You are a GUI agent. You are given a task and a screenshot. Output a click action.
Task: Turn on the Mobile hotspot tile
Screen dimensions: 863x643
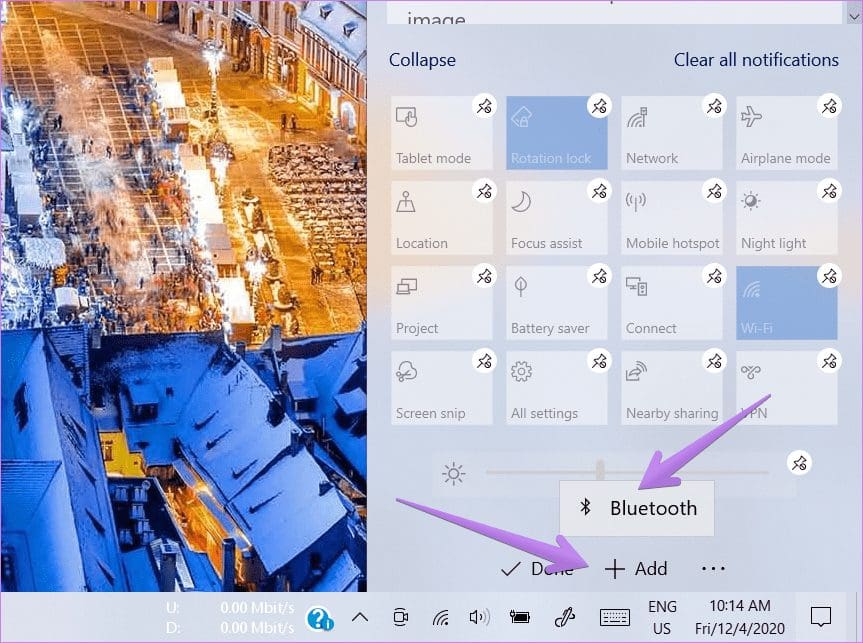pyautogui.click(x=671, y=218)
